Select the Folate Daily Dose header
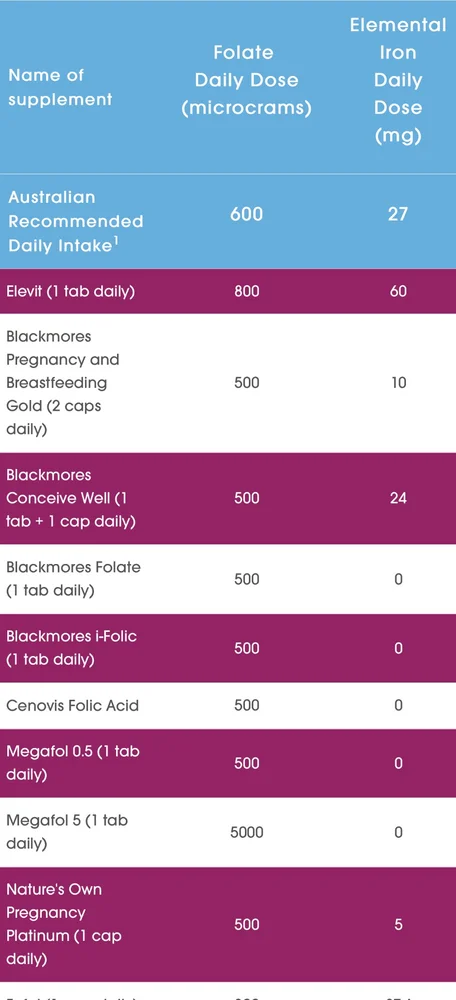The height and width of the screenshot is (1000, 456). (x=246, y=80)
